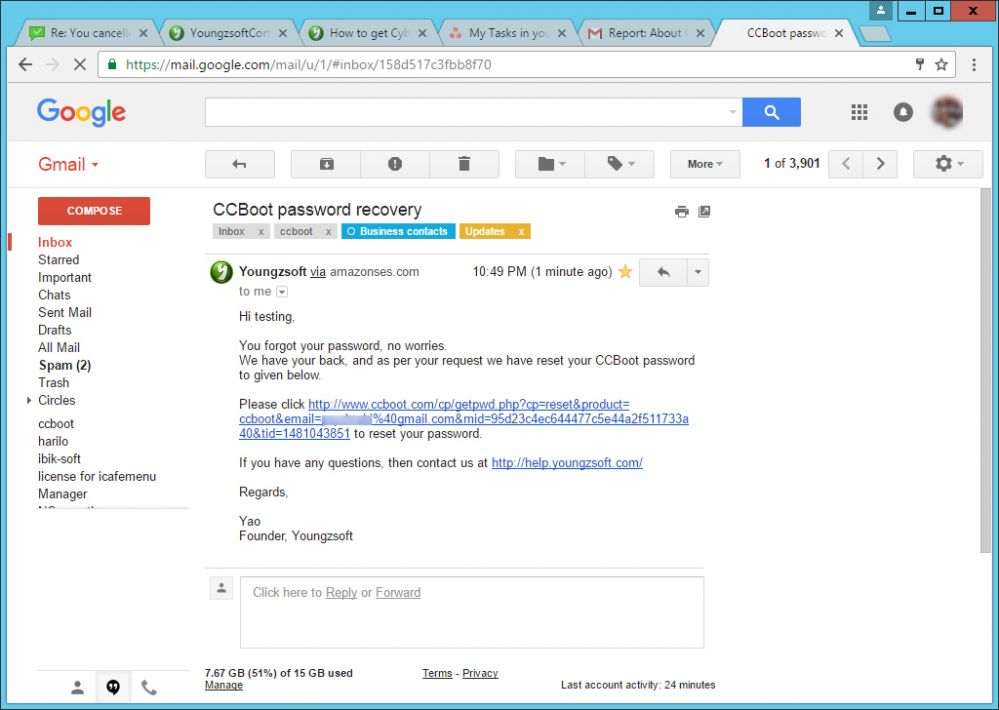Open Drafts folder
Viewport: 999px width, 710px height.
click(x=55, y=330)
